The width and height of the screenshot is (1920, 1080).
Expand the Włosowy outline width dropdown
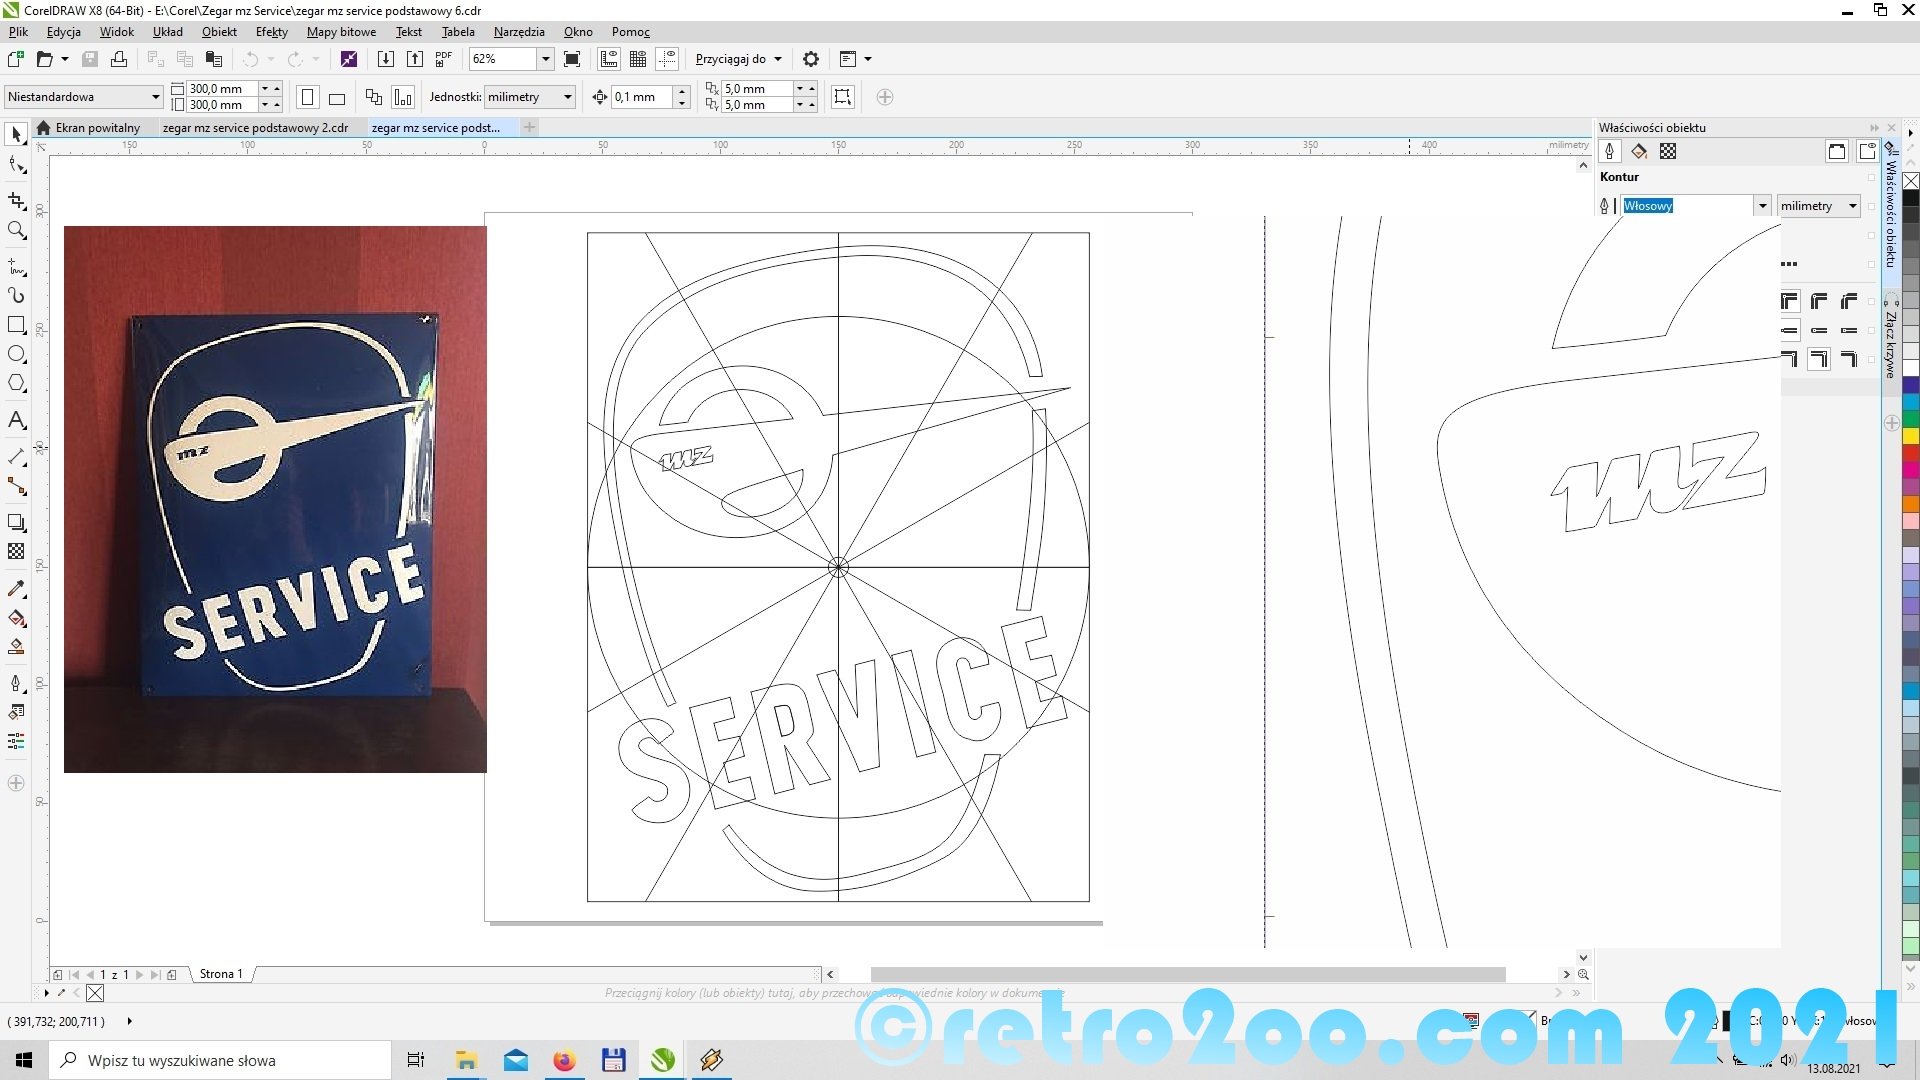pos(1762,206)
